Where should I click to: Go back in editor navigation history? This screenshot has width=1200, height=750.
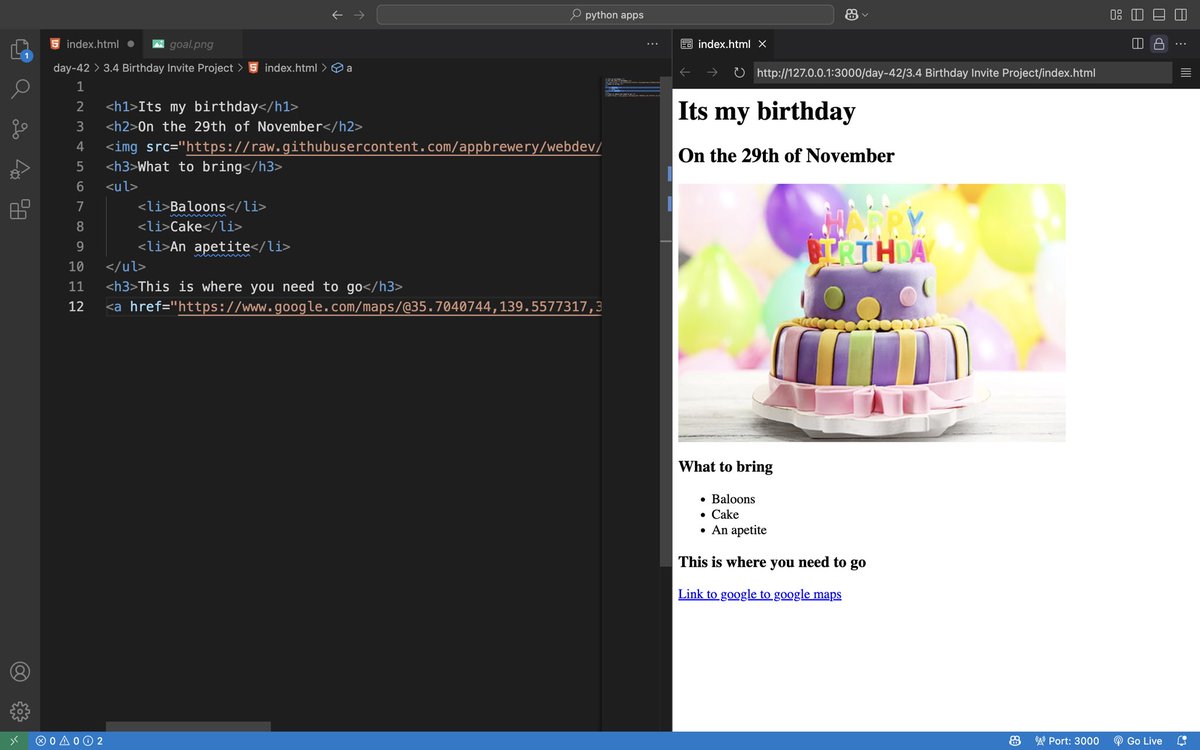tap(337, 15)
